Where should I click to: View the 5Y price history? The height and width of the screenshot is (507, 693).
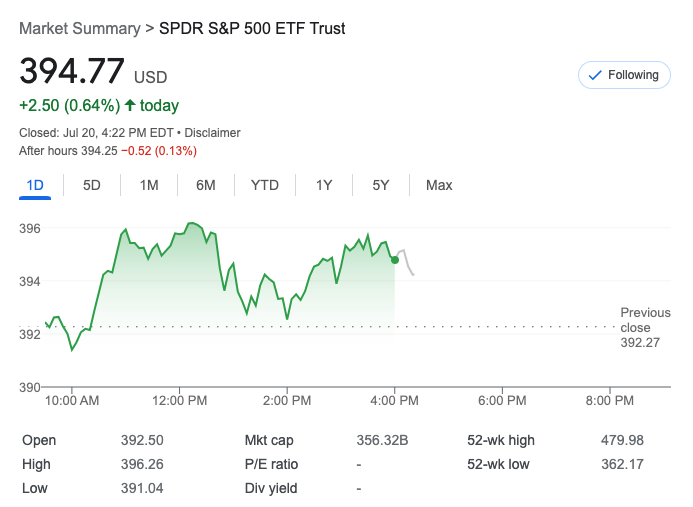pos(381,185)
